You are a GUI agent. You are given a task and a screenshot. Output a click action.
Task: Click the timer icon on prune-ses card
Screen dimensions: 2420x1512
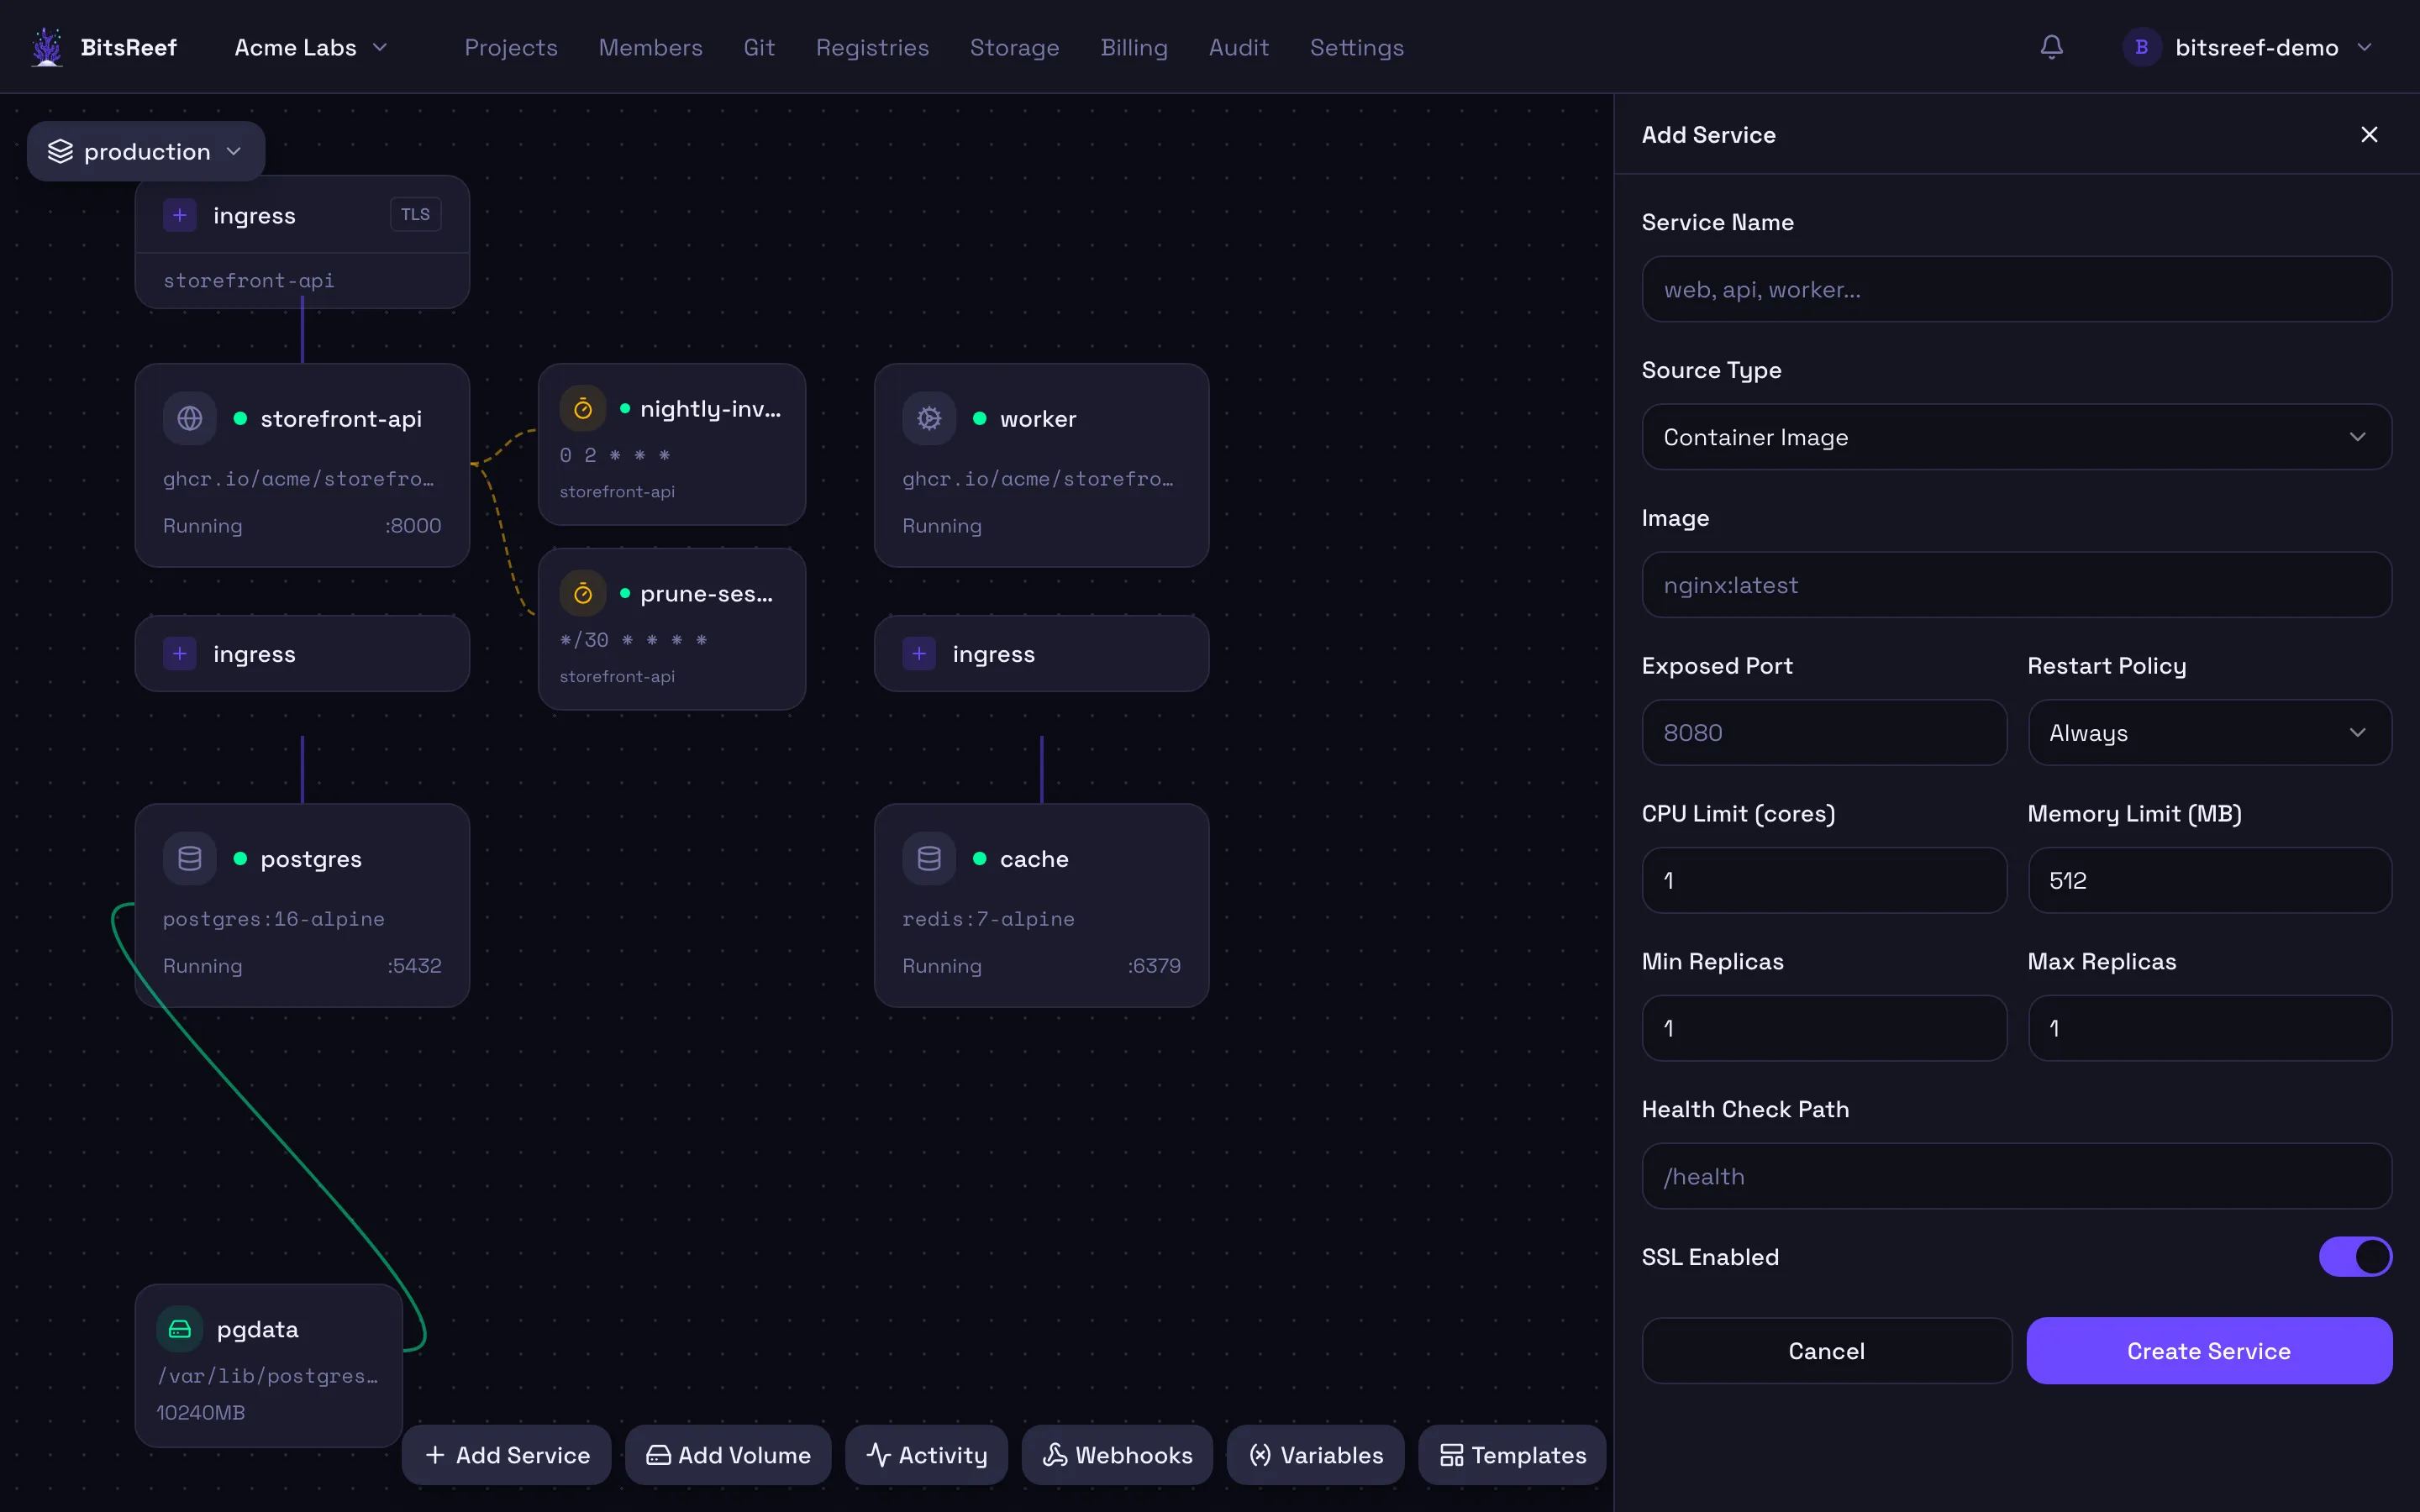(x=583, y=594)
